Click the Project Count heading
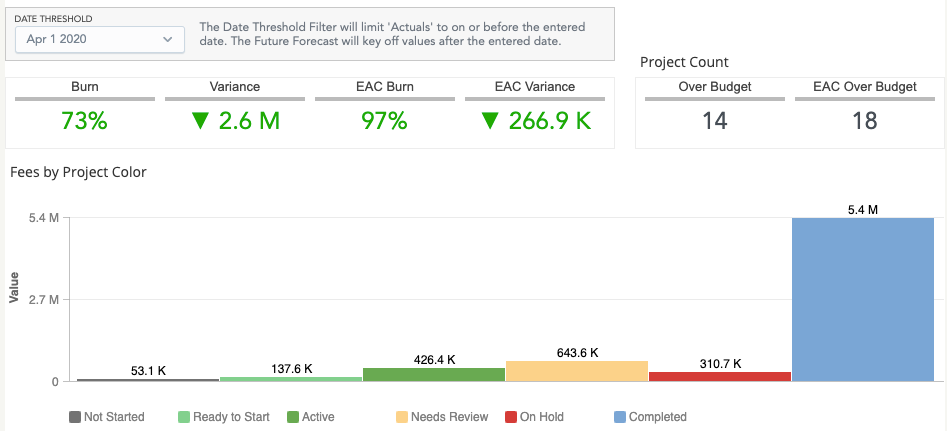 click(684, 62)
